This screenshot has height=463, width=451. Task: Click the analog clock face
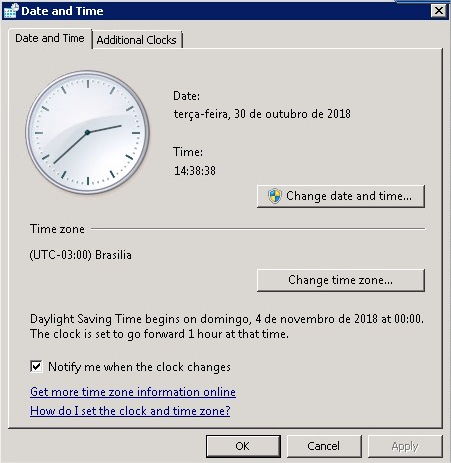[x=87, y=132]
